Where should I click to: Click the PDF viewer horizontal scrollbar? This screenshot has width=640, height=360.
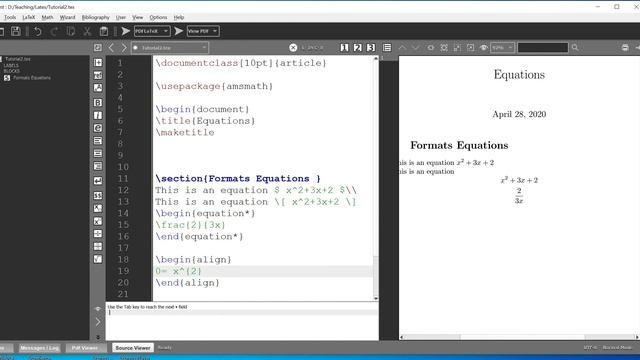pyautogui.click(x=519, y=337)
